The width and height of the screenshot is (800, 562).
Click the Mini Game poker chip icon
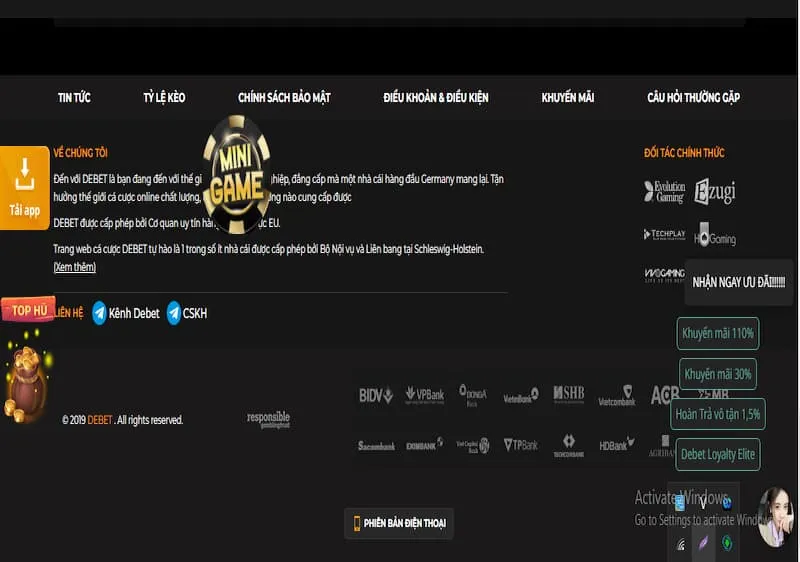point(236,172)
